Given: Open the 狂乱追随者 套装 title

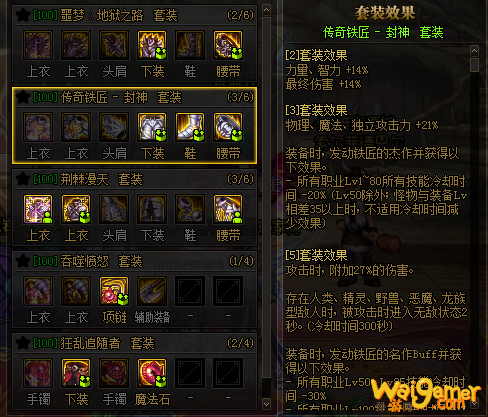Looking at the screenshot, I should click(x=107, y=343).
